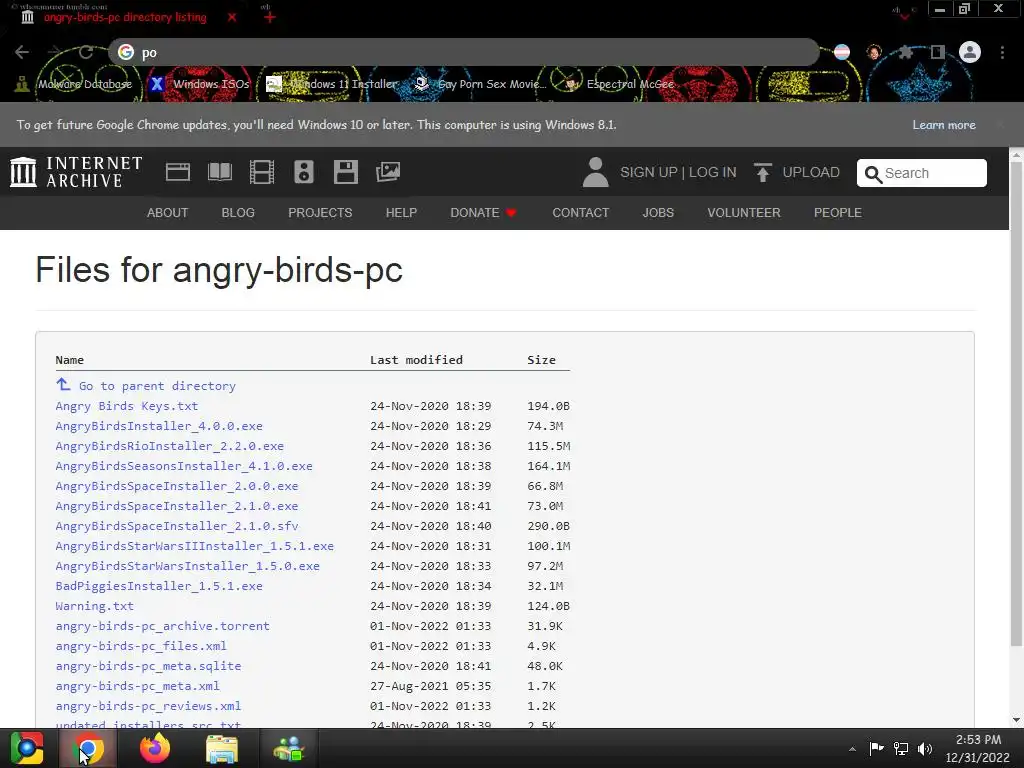Download AngryBirdsStarWarsIIInstaller_1.5.1.exe

[195, 546]
